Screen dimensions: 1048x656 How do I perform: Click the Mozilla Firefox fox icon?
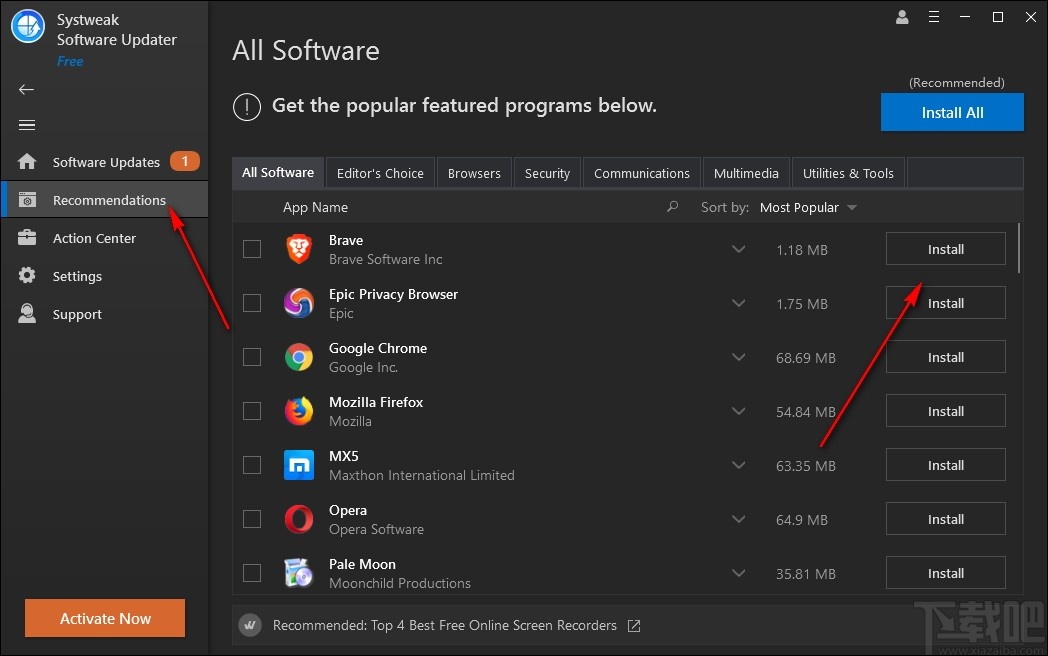pos(299,411)
